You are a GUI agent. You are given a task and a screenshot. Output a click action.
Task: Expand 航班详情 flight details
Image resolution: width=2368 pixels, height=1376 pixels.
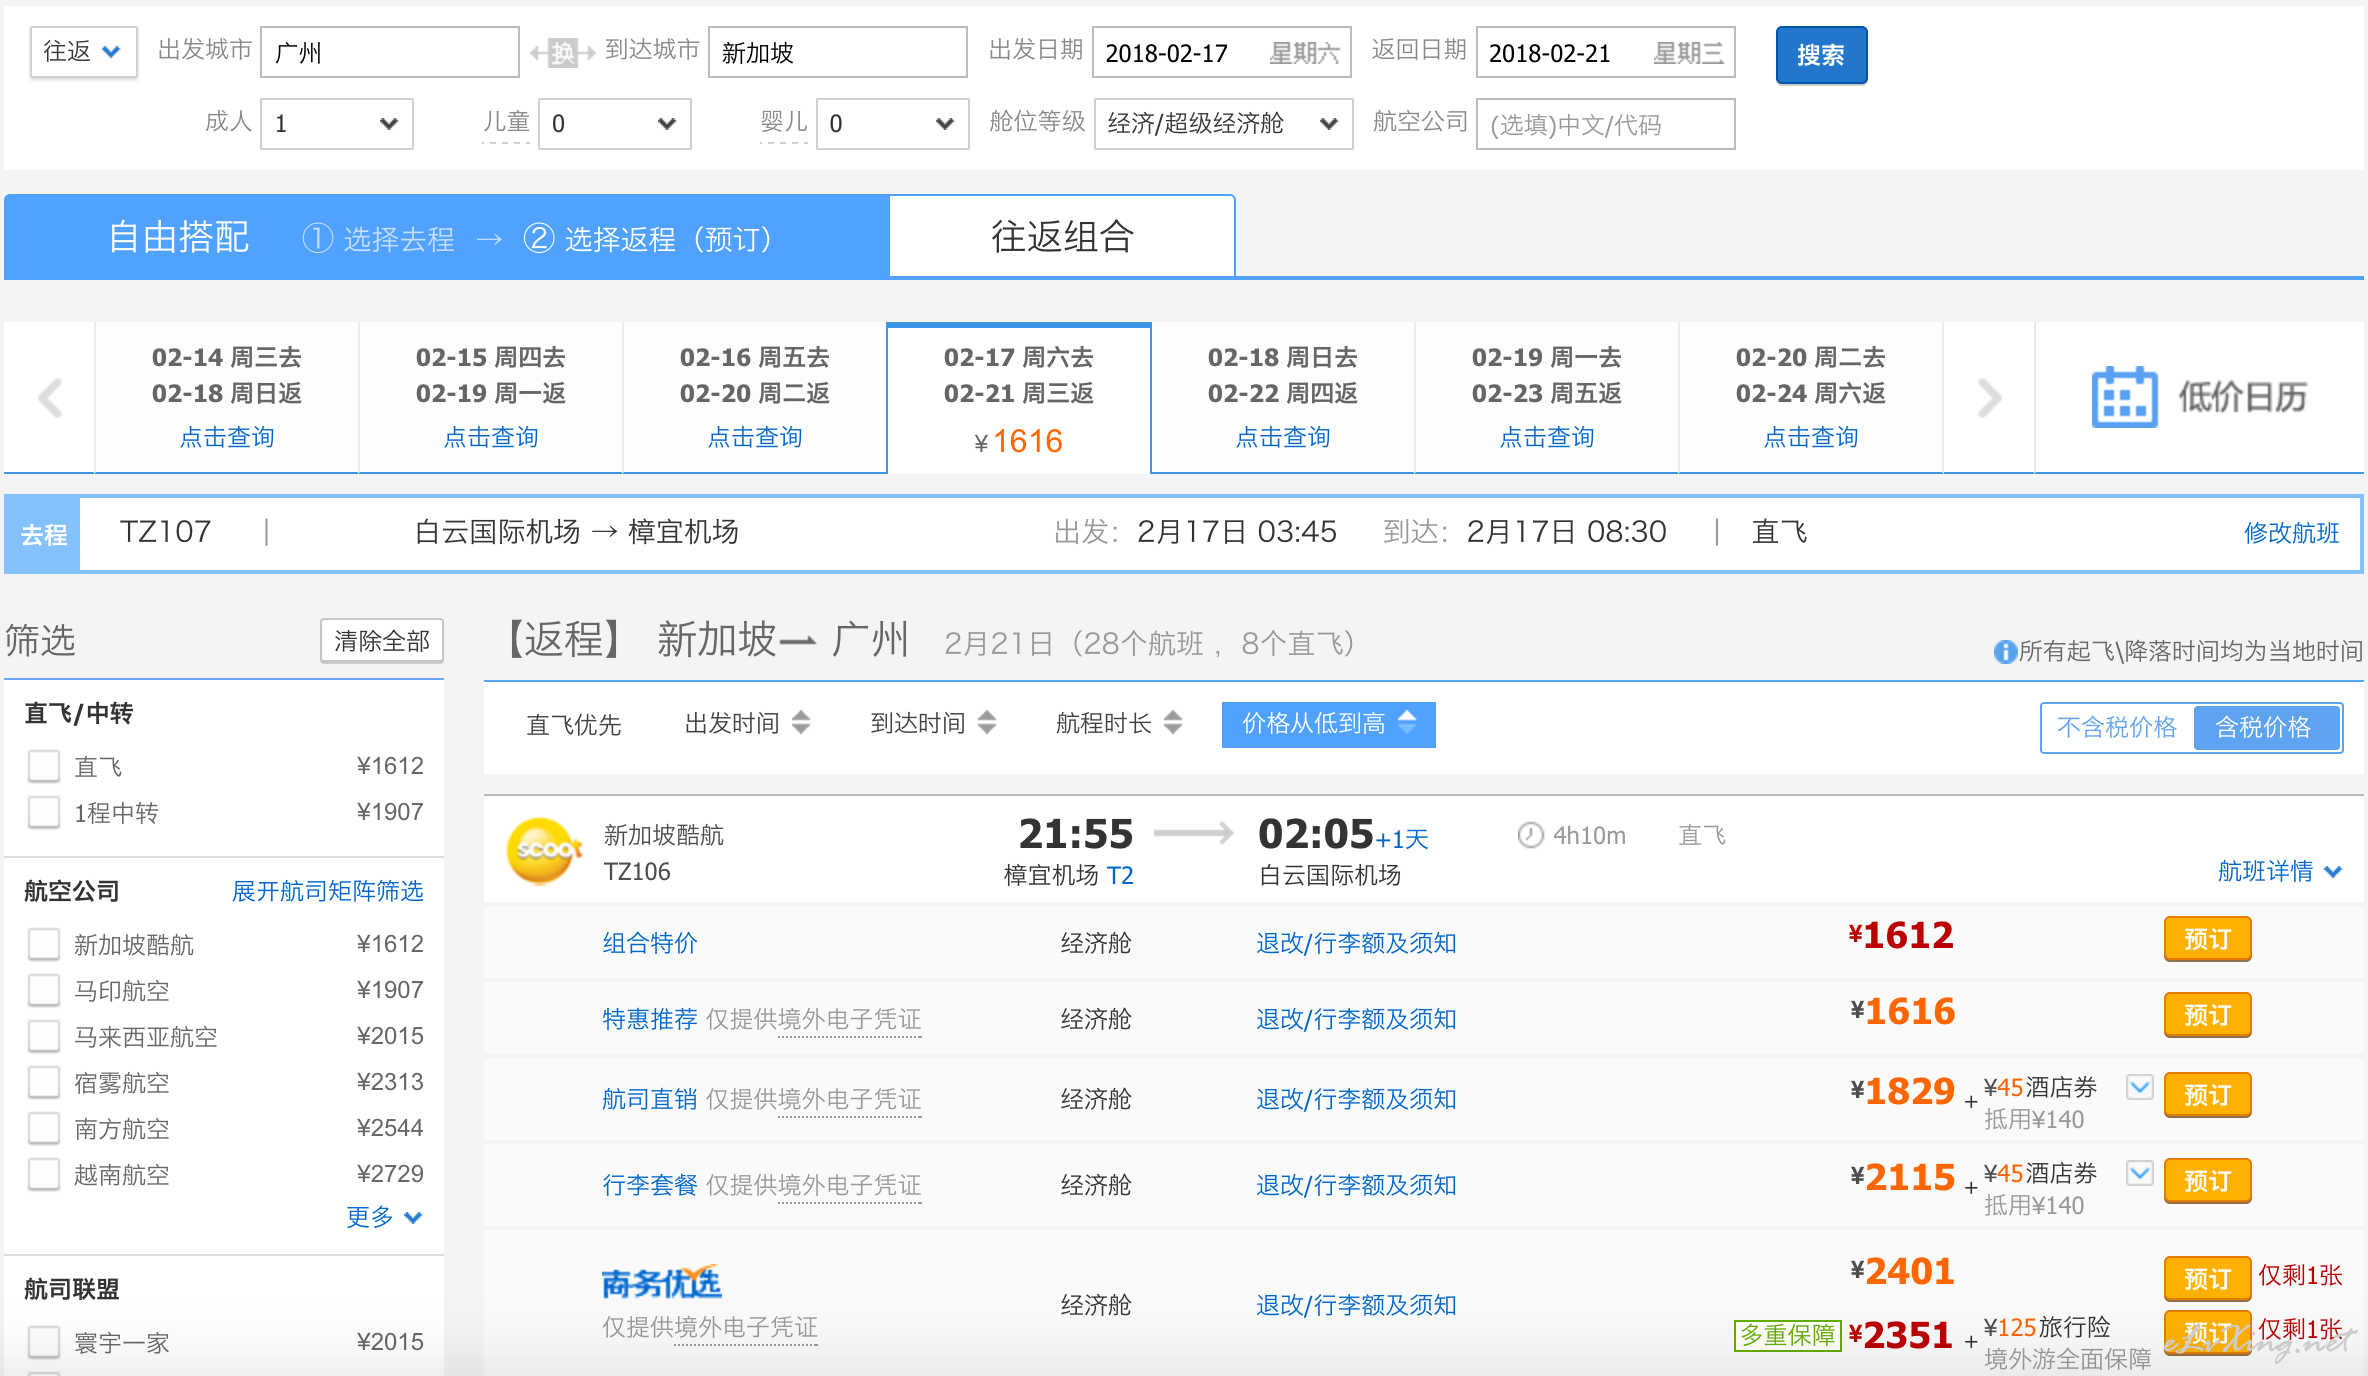(x=2280, y=871)
